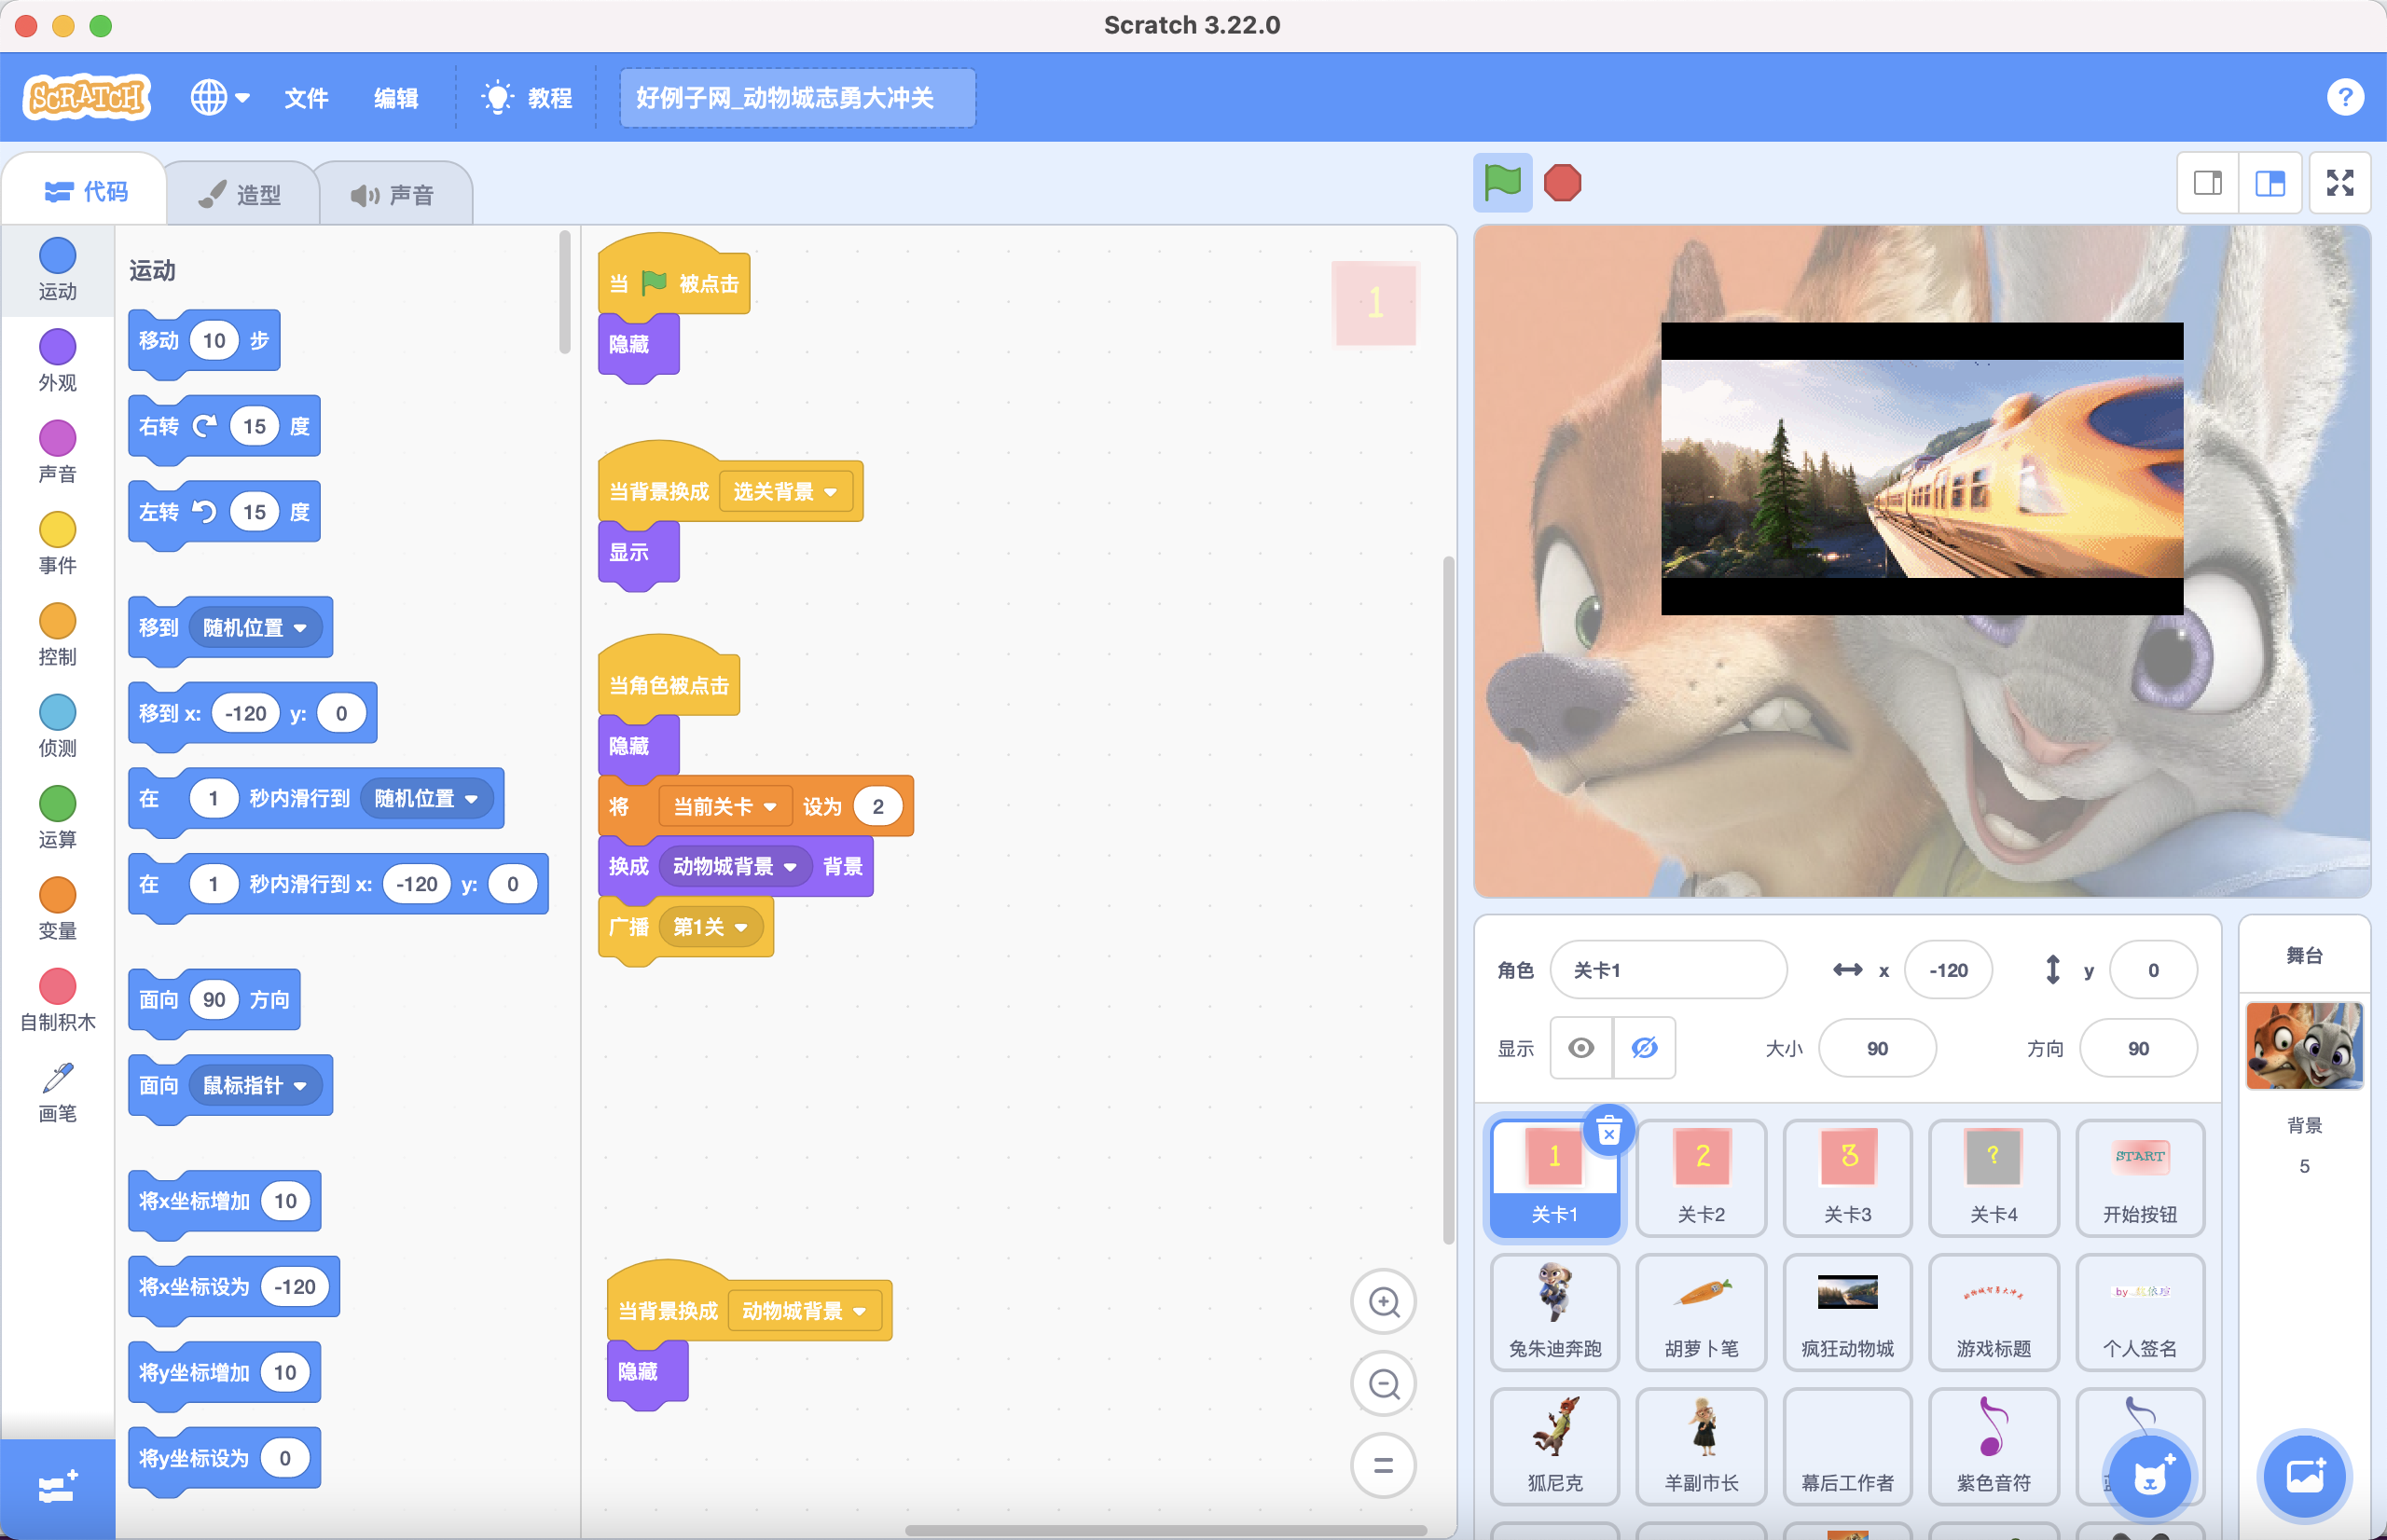Select the stage backdrop thumbnail
The height and width of the screenshot is (1540, 2387).
click(2304, 1045)
